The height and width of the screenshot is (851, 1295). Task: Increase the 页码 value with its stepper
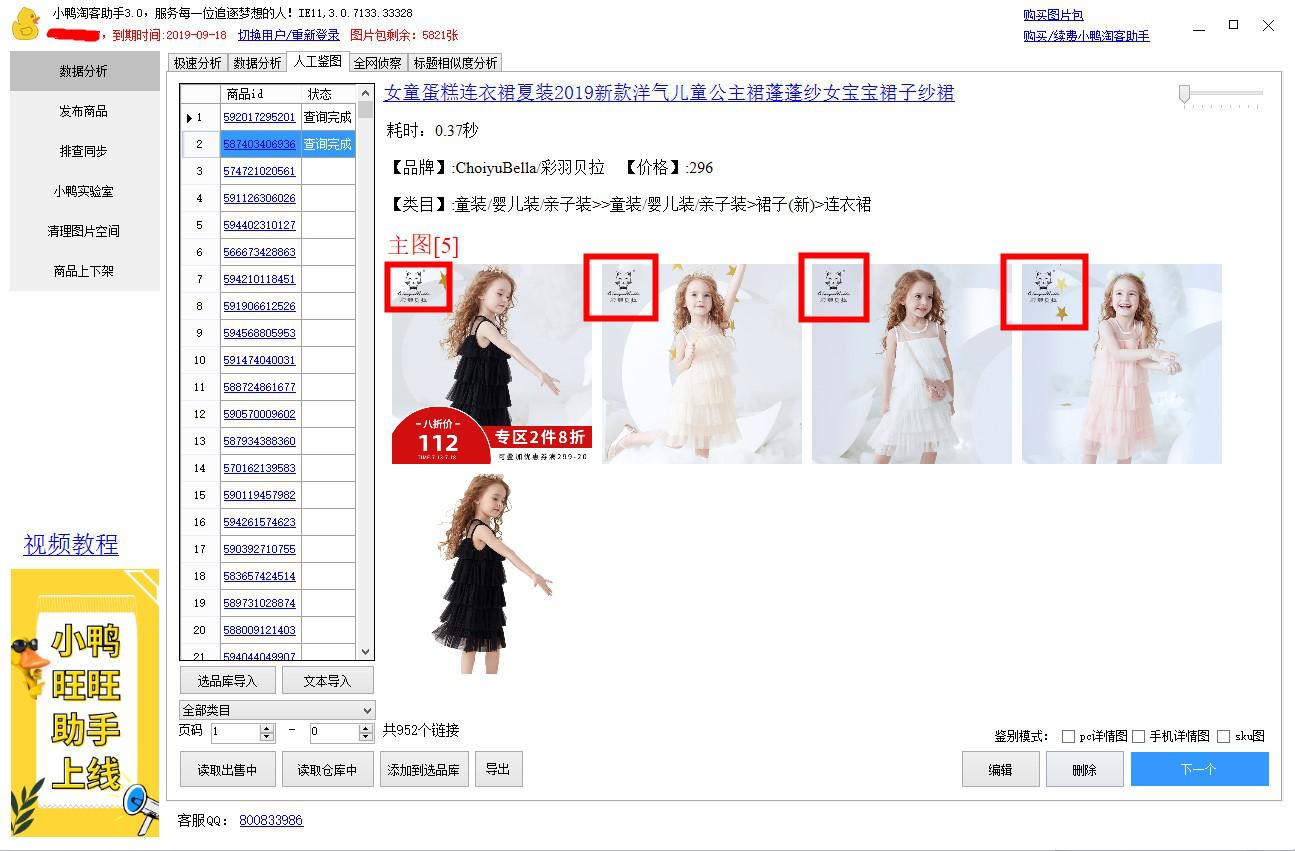pos(265,727)
